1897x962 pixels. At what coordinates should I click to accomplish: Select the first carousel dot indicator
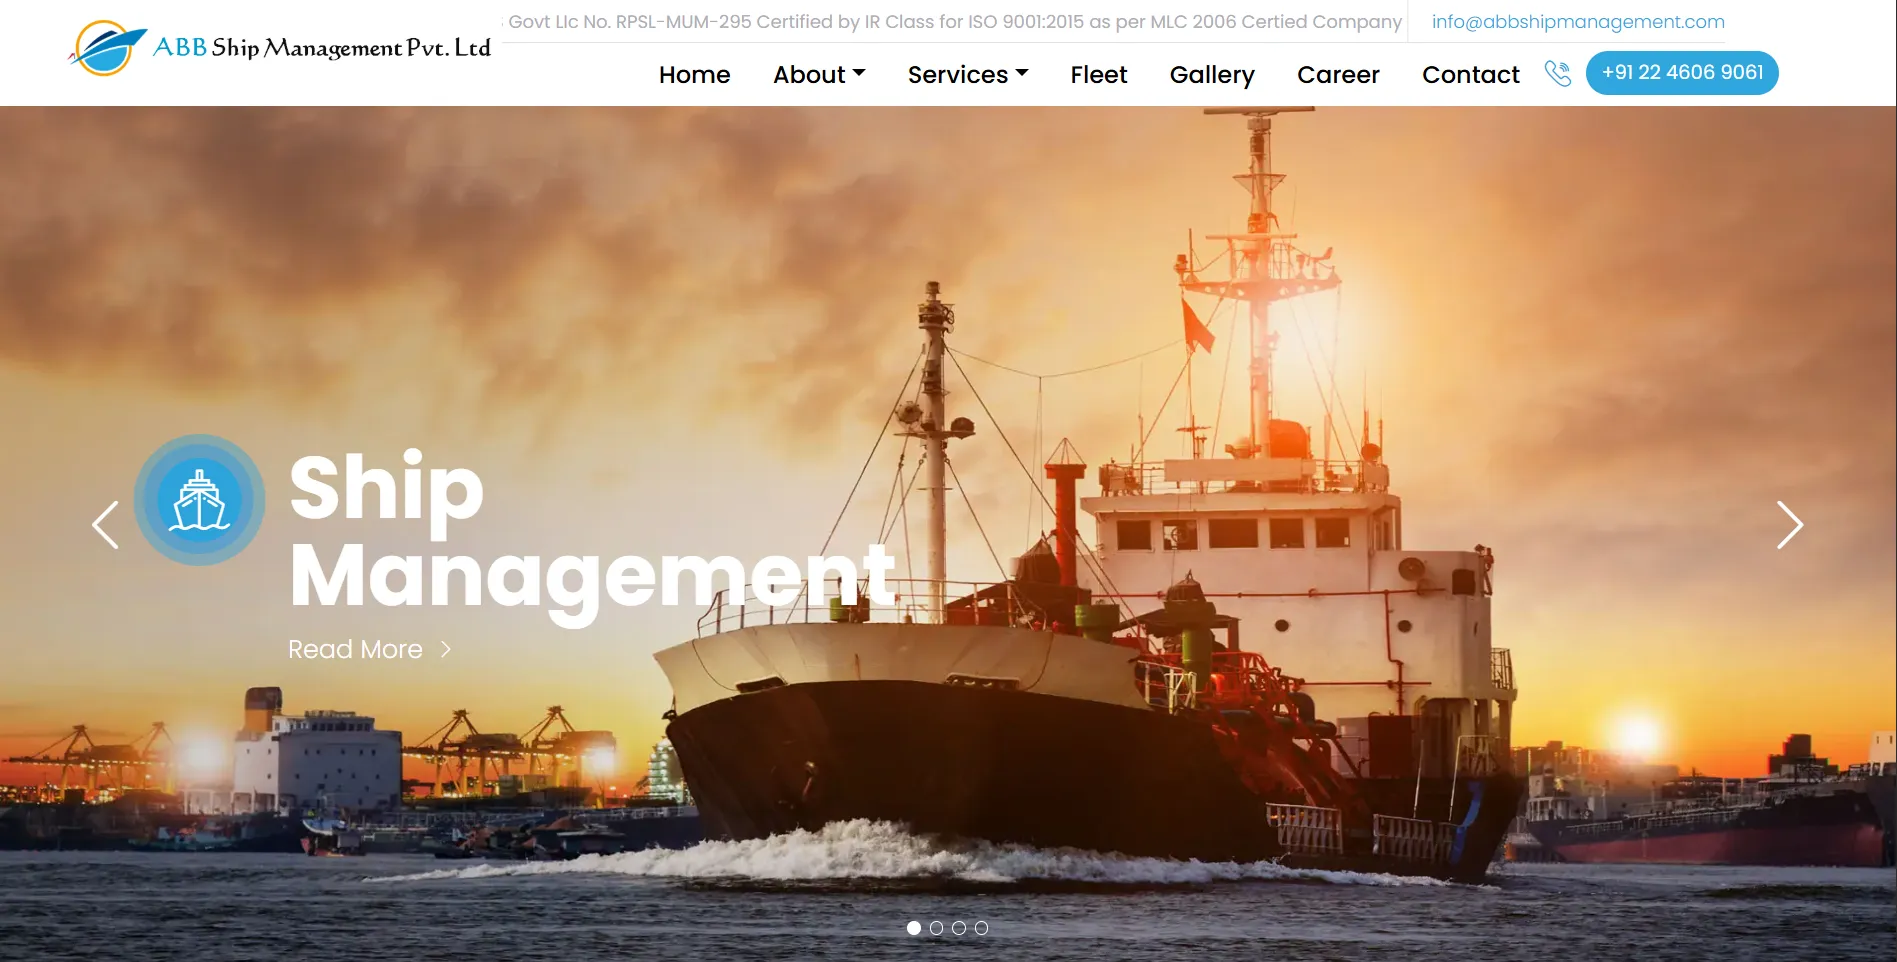(913, 928)
